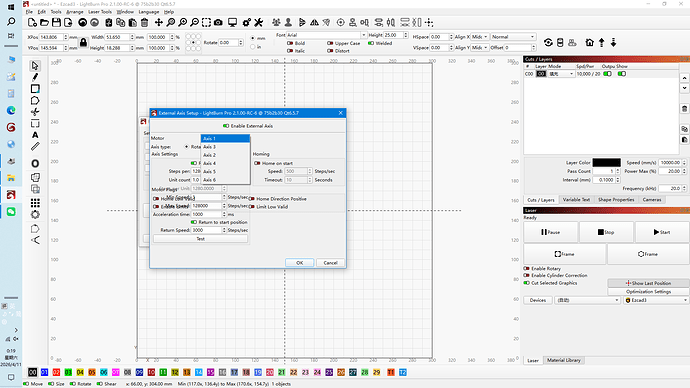690x388 pixels.
Task: Open the LightBurn icon in Windows taskbar
Action: point(11,195)
